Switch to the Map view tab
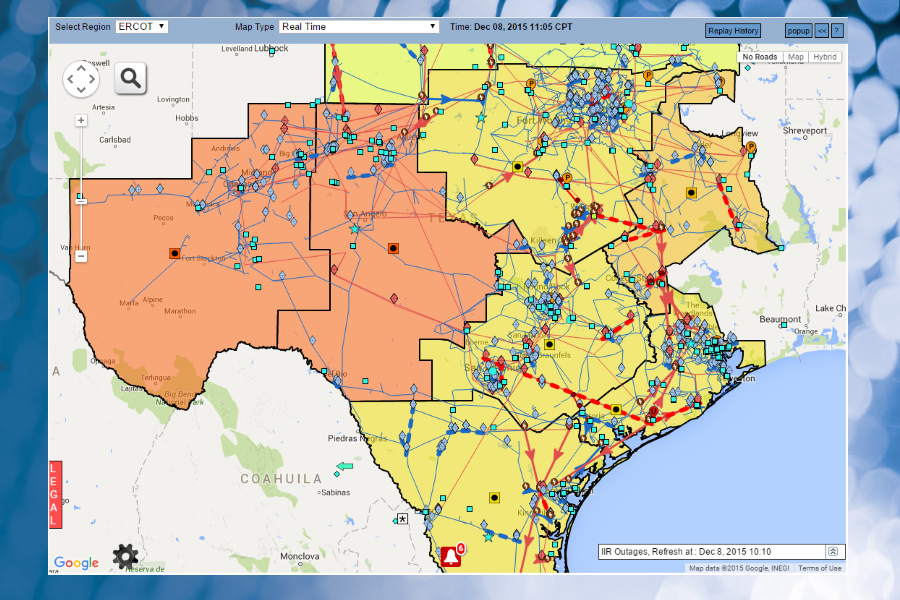This screenshot has width=900, height=600. coord(796,57)
